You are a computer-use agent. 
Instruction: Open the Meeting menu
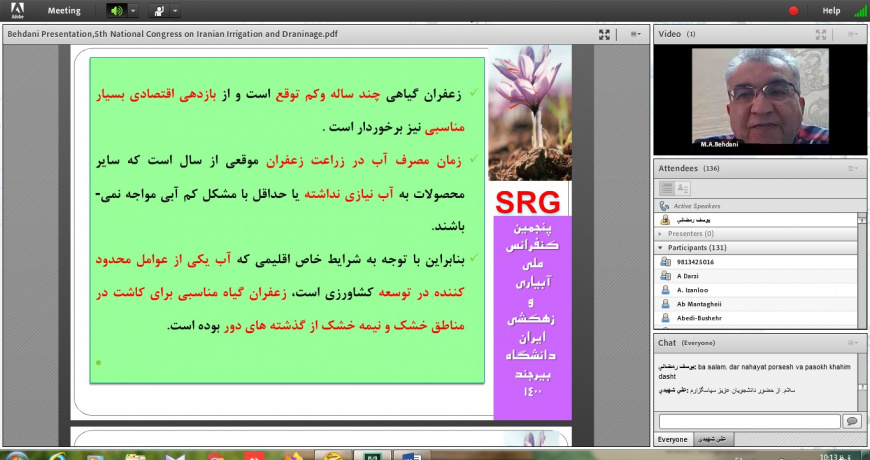[x=64, y=11]
